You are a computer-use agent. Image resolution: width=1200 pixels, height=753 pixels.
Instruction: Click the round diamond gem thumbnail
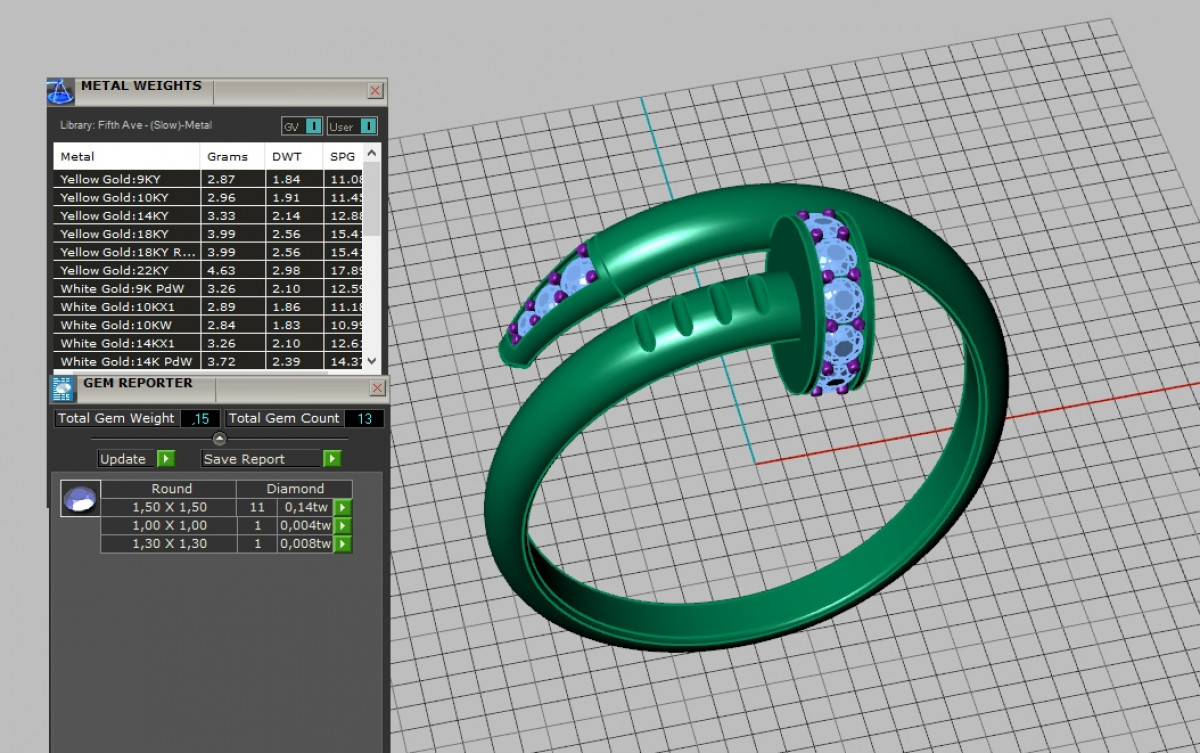coord(80,498)
